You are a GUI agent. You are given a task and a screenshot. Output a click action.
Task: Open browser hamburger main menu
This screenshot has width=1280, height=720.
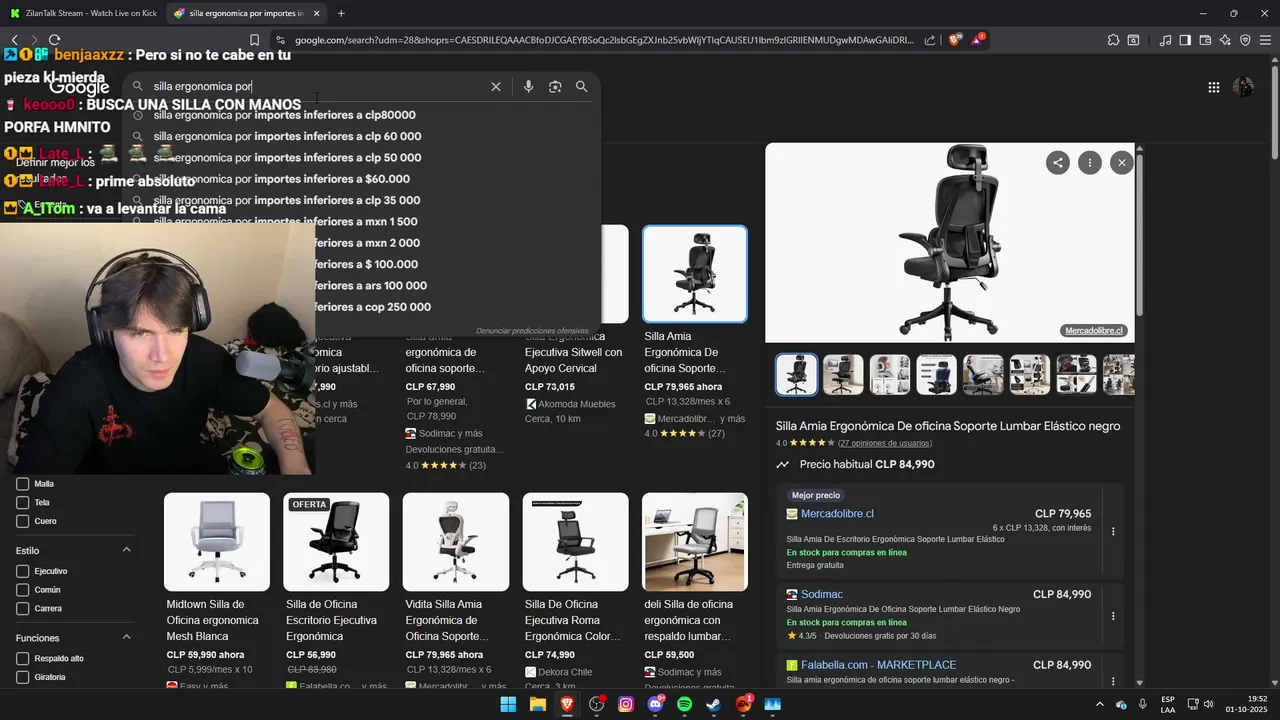pos(1265,40)
